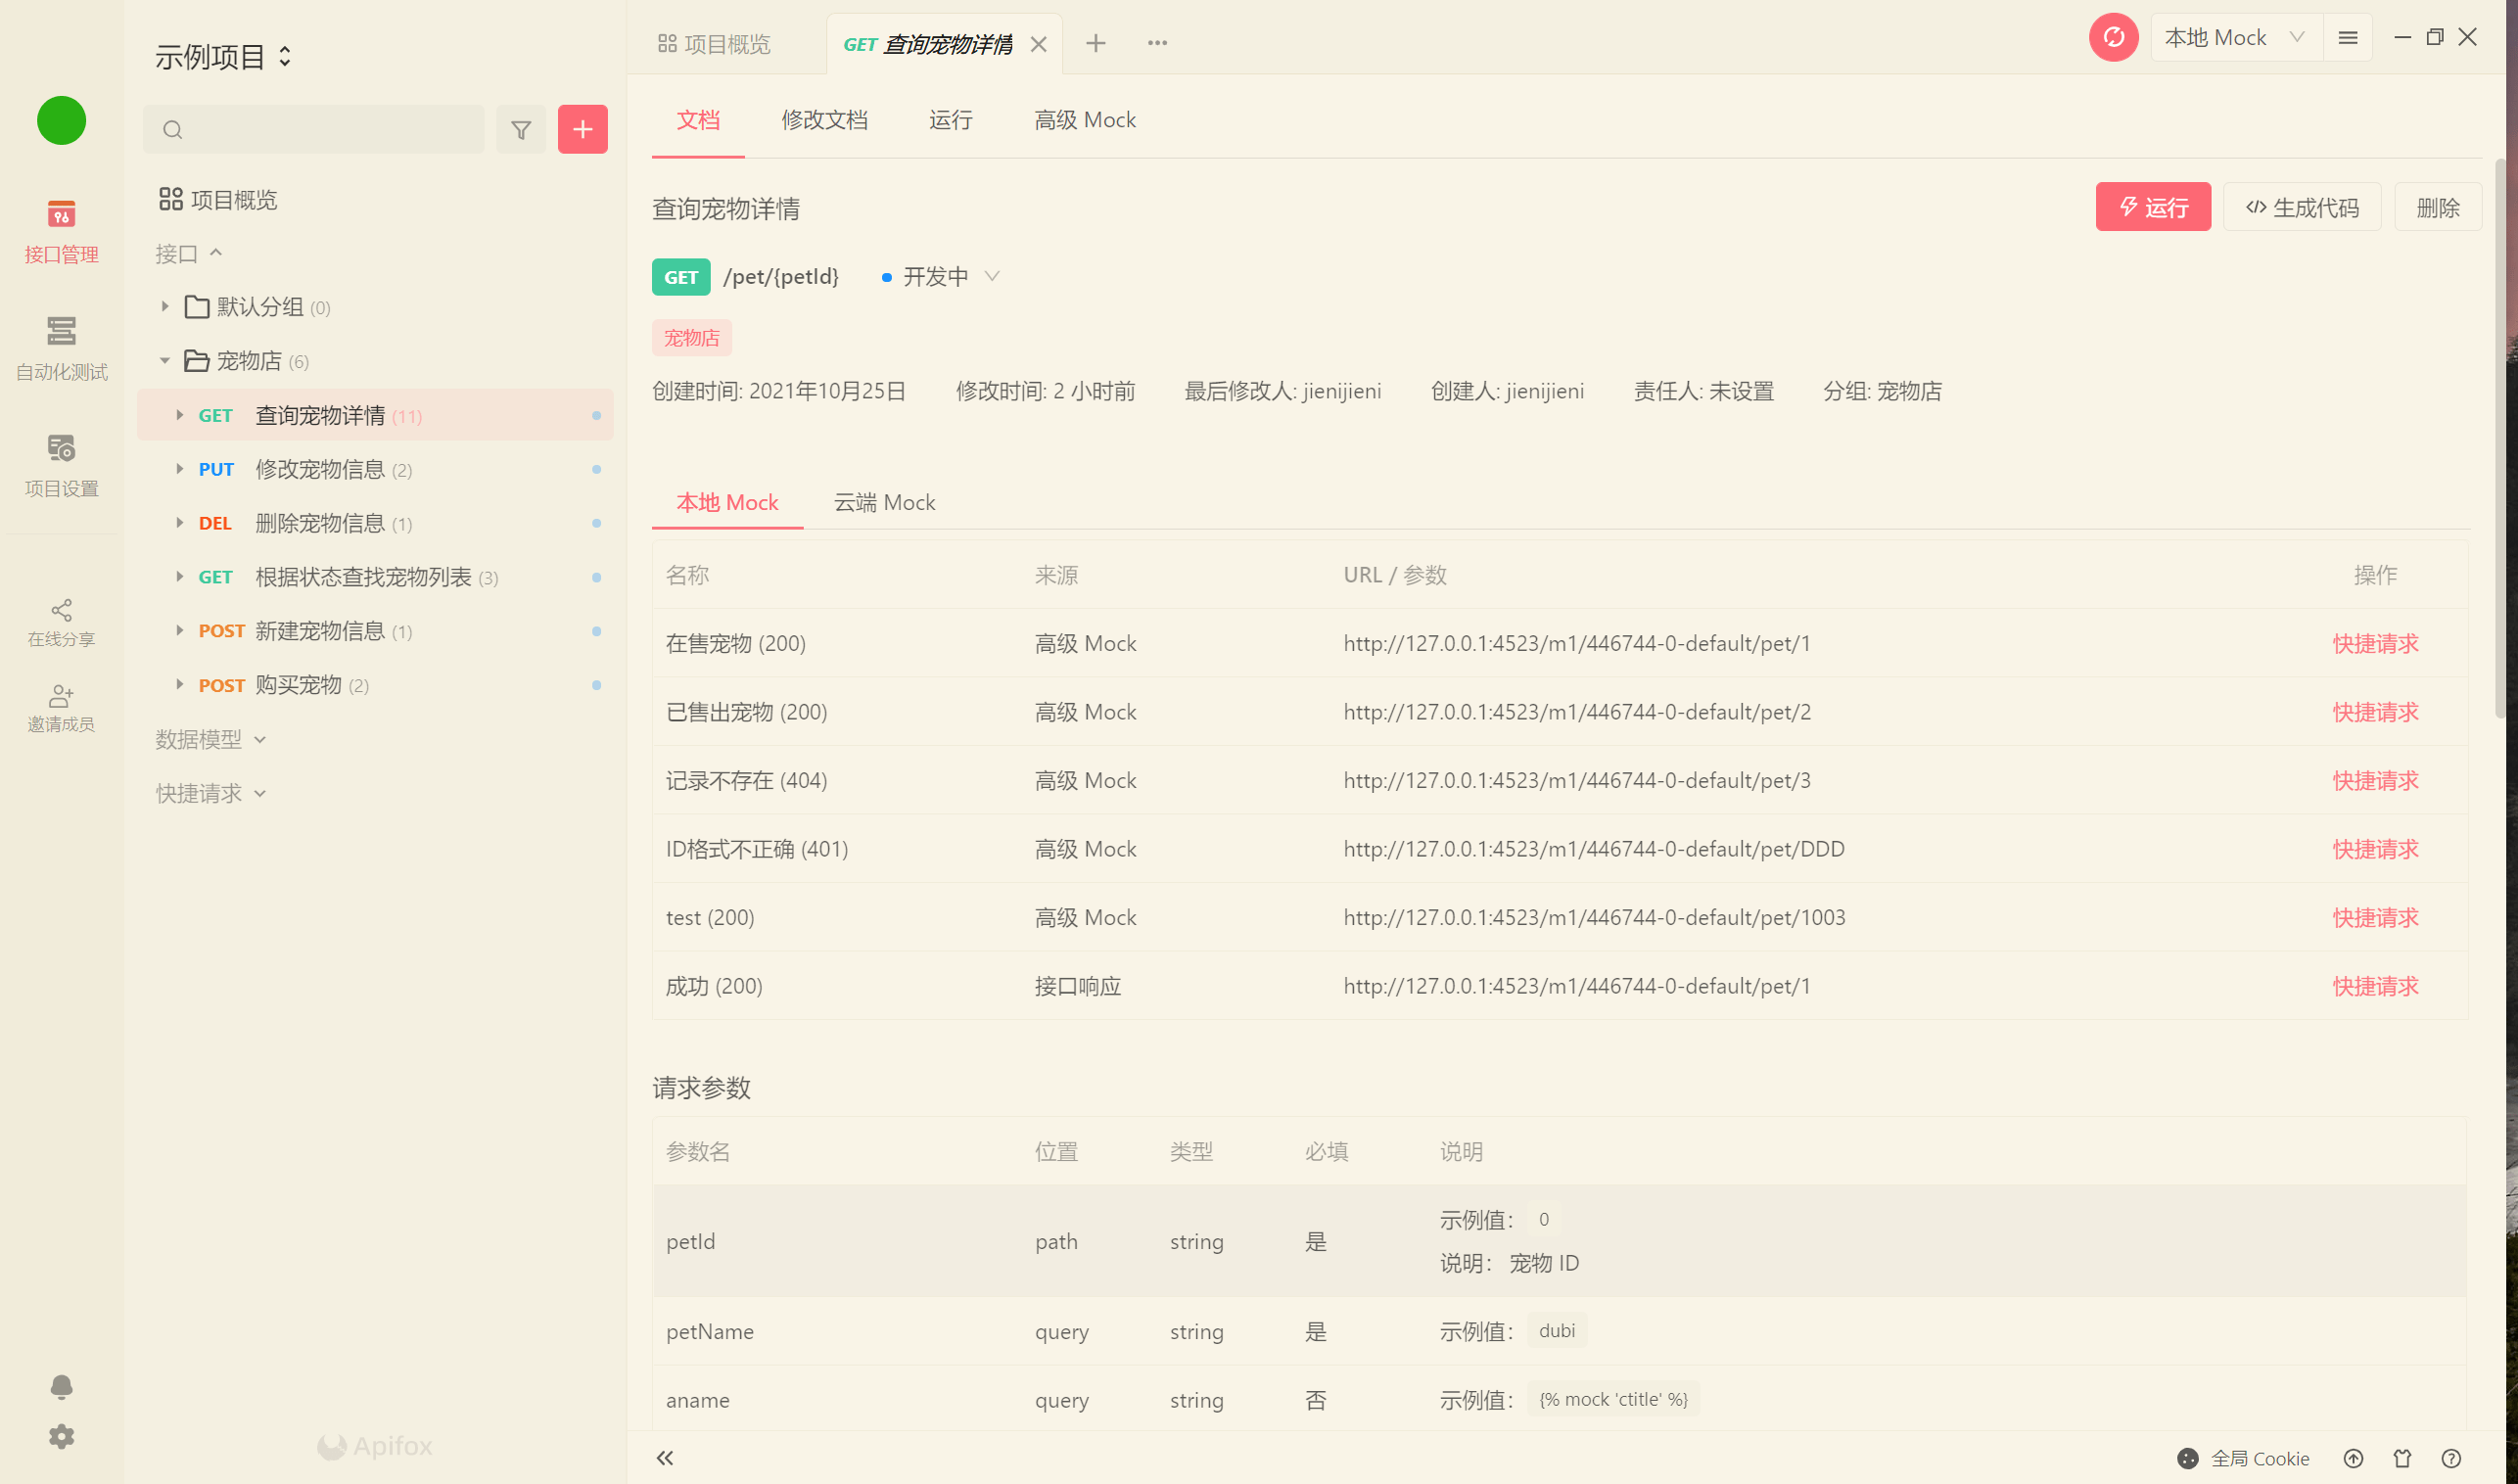Open notifications via the bell icon
Screen dimensions: 2518x1484
pyautogui.click(x=61, y=1387)
